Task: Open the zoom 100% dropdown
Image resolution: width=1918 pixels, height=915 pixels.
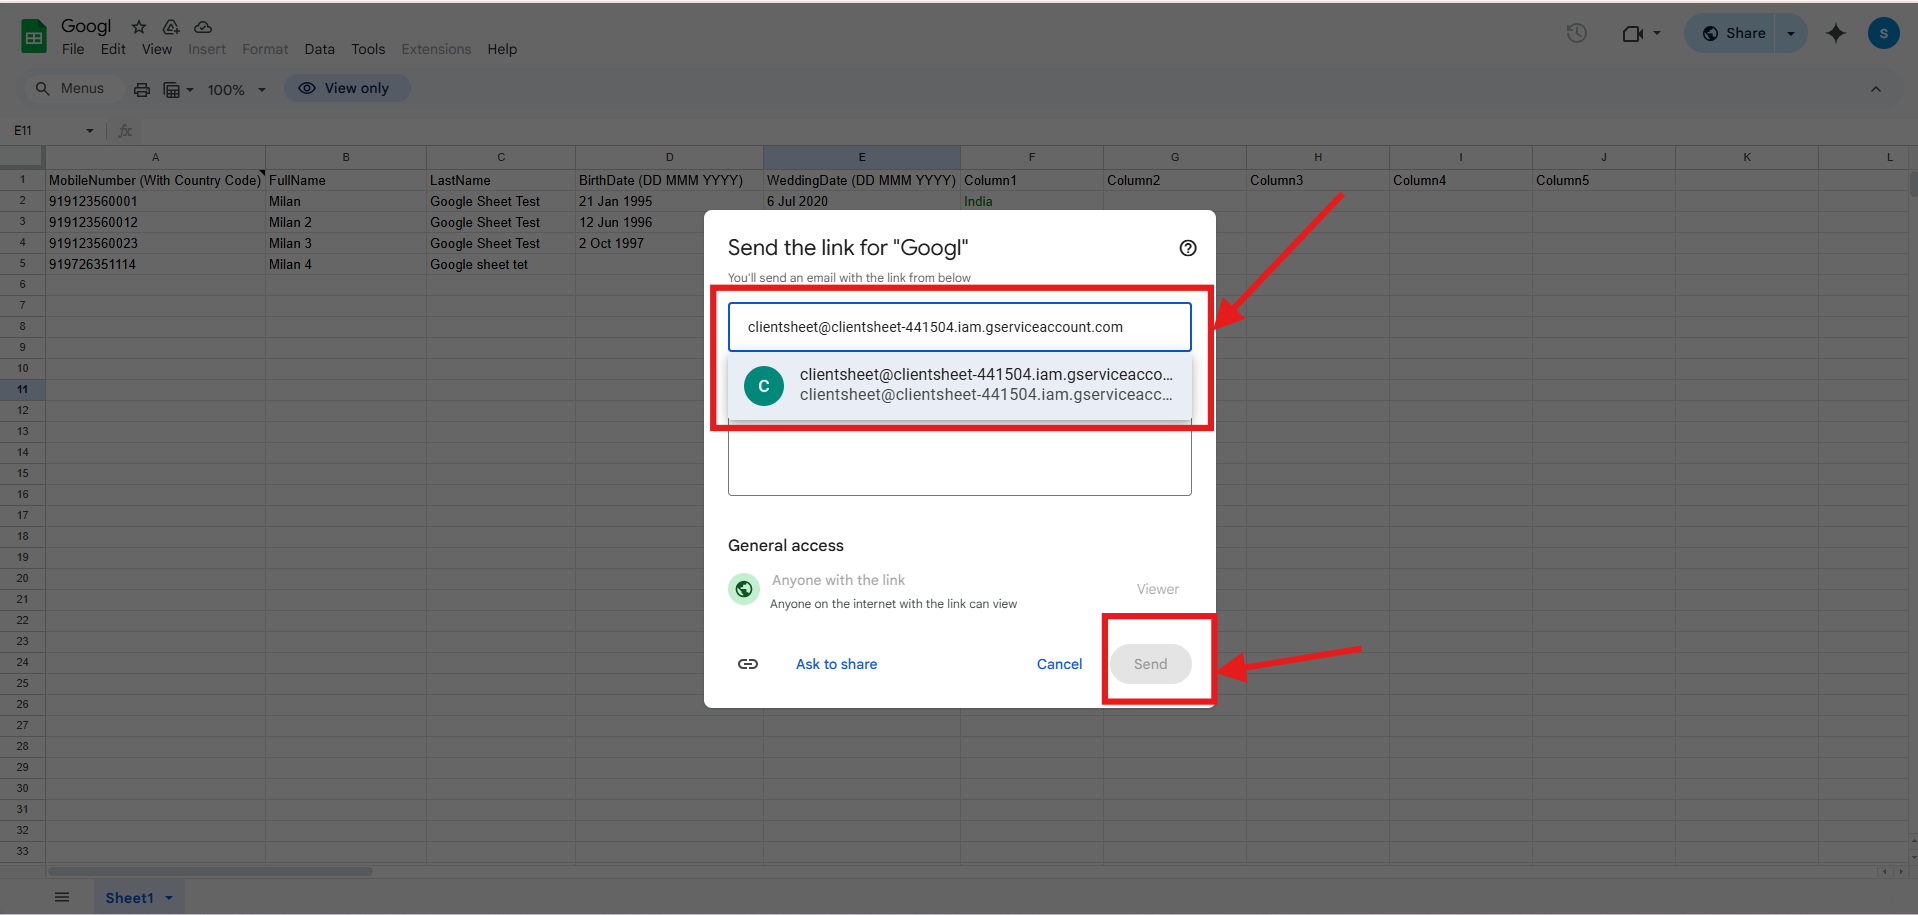Action: (237, 90)
